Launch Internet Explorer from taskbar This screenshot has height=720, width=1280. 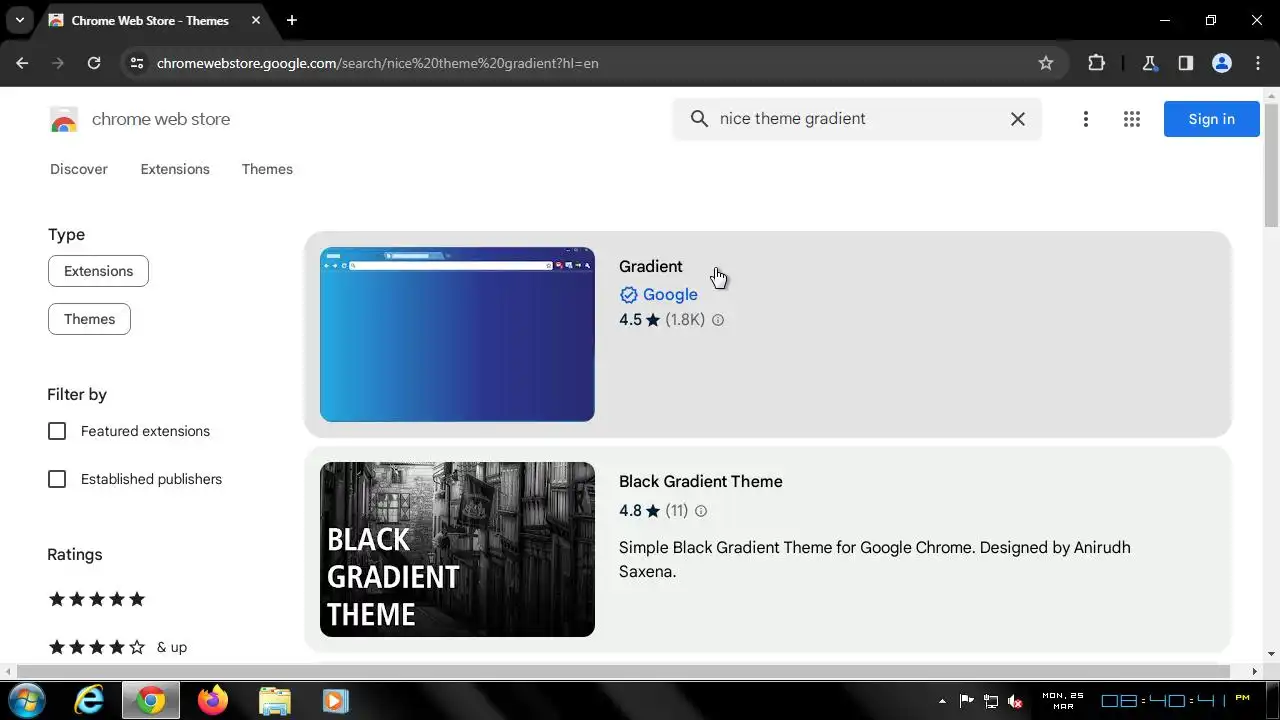pyautogui.click(x=89, y=700)
